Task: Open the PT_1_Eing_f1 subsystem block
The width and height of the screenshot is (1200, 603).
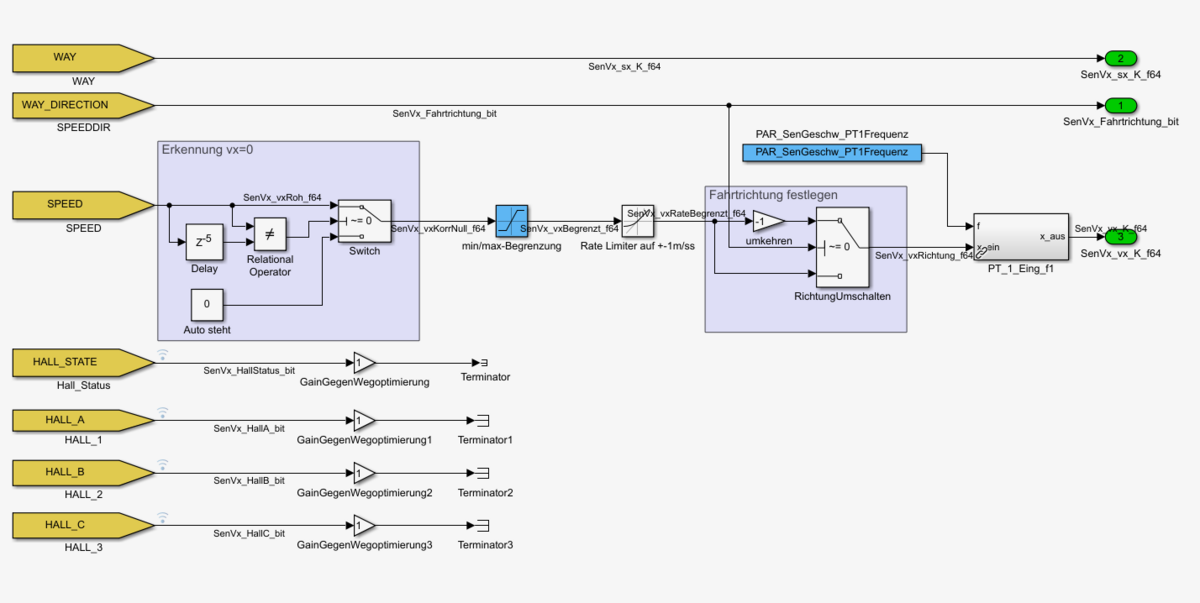Action: click(1020, 236)
